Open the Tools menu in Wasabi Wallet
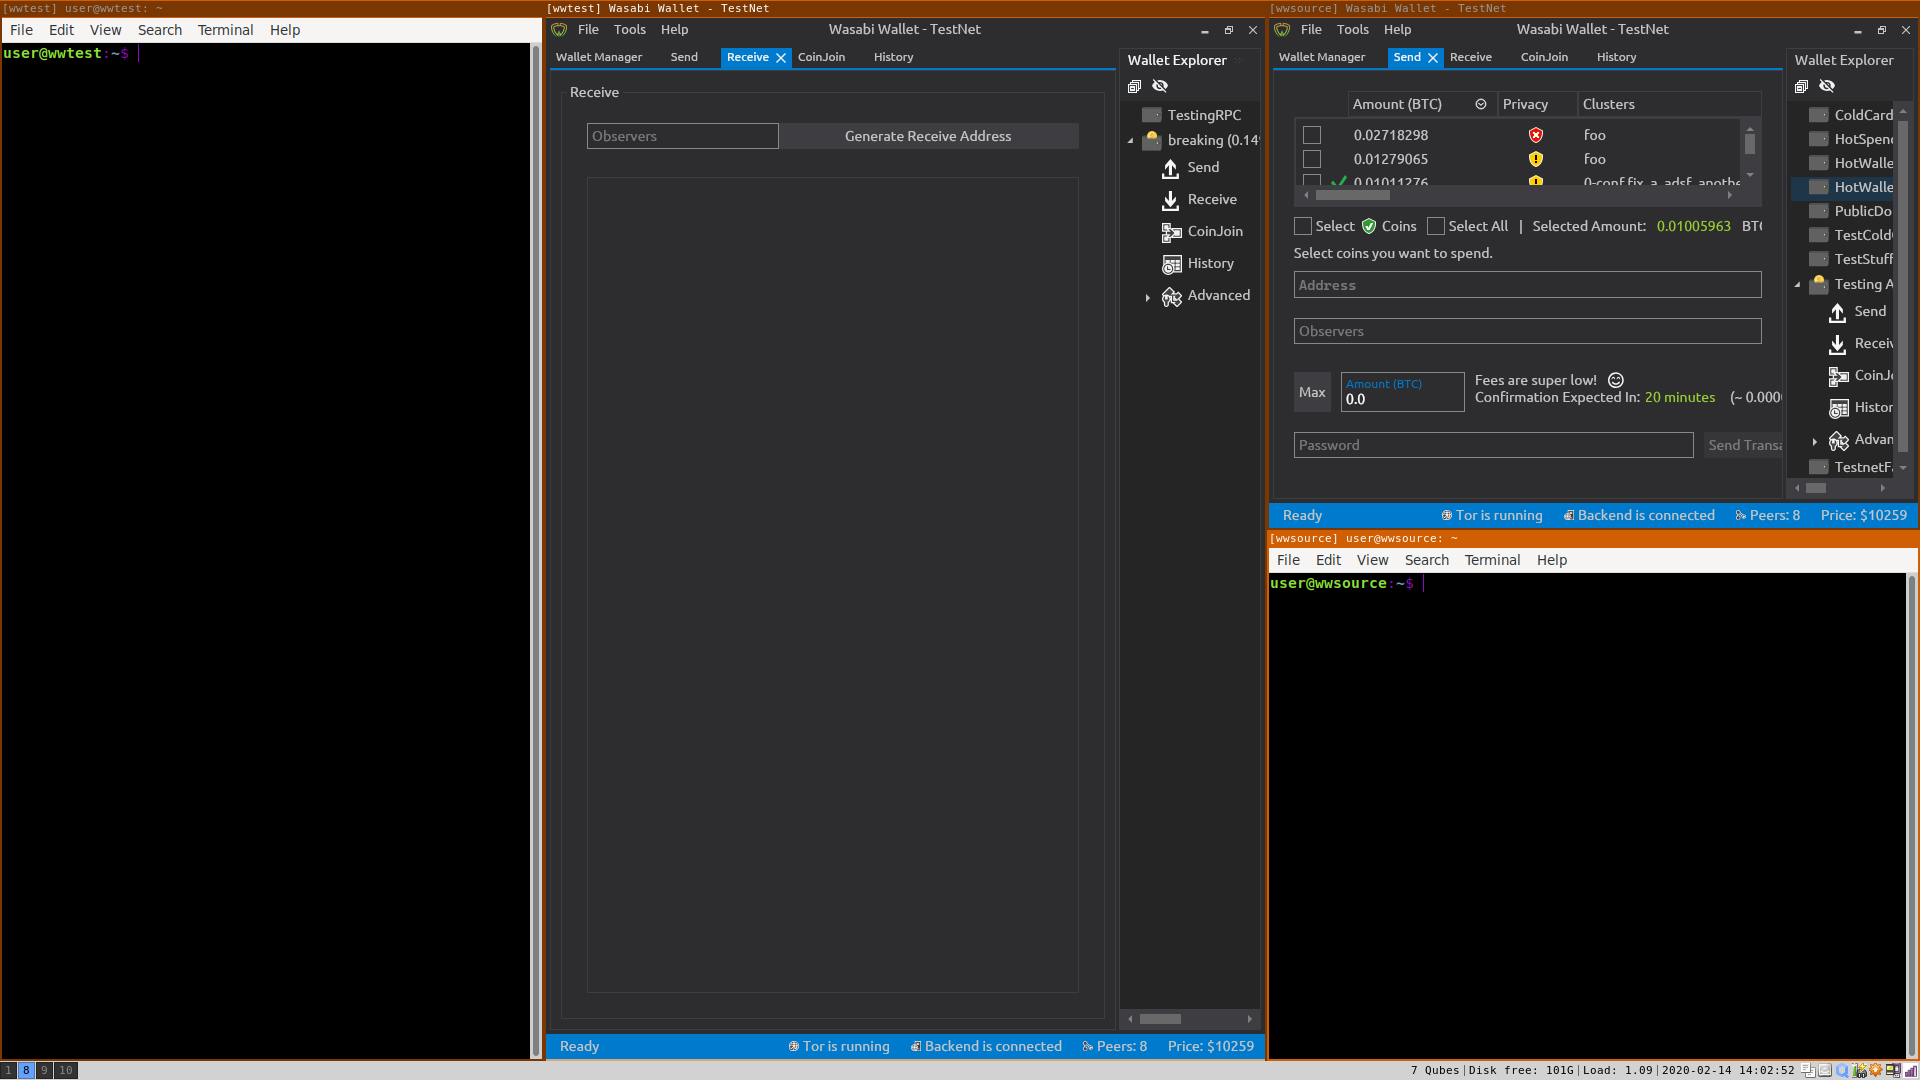 pyautogui.click(x=630, y=29)
